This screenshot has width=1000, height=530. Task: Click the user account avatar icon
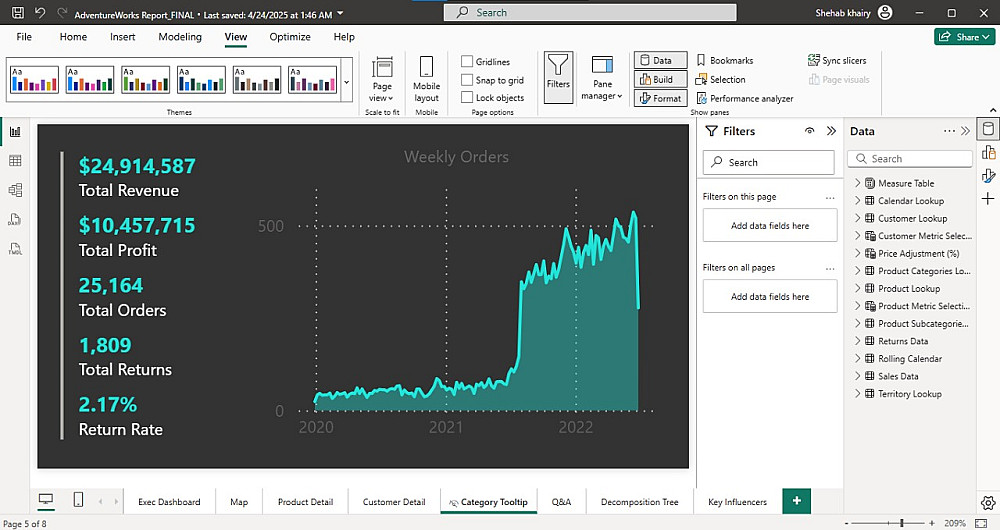885,12
